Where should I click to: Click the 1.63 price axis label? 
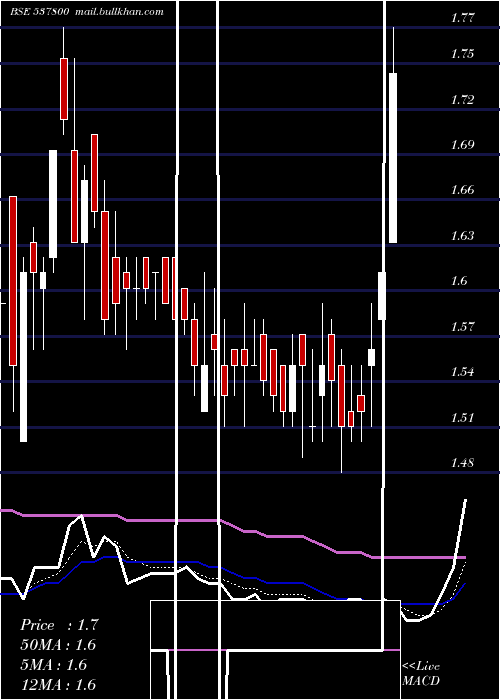462,236
